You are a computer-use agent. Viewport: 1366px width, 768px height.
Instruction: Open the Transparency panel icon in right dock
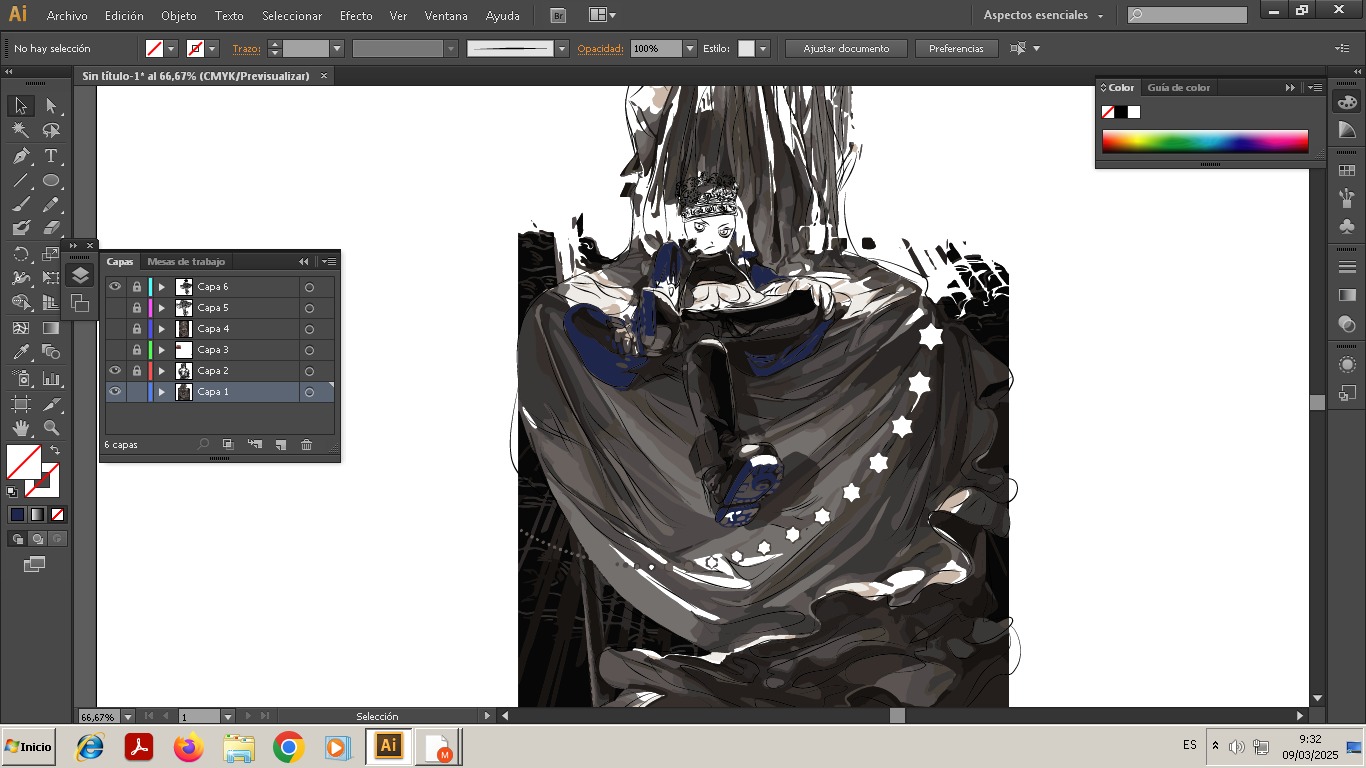(1347, 324)
